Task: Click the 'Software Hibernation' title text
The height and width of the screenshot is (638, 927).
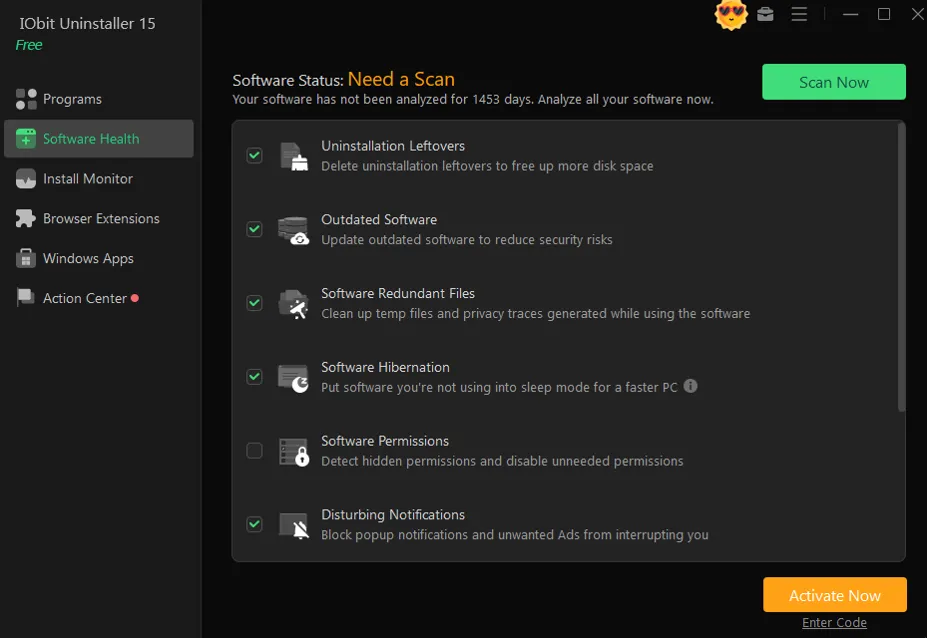Action: point(385,367)
